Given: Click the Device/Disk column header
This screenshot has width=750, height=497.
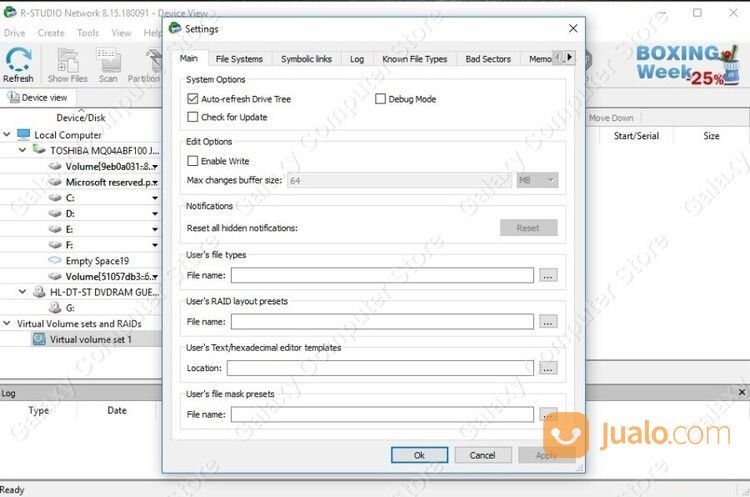Looking at the screenshot, I should coord(80,117).
